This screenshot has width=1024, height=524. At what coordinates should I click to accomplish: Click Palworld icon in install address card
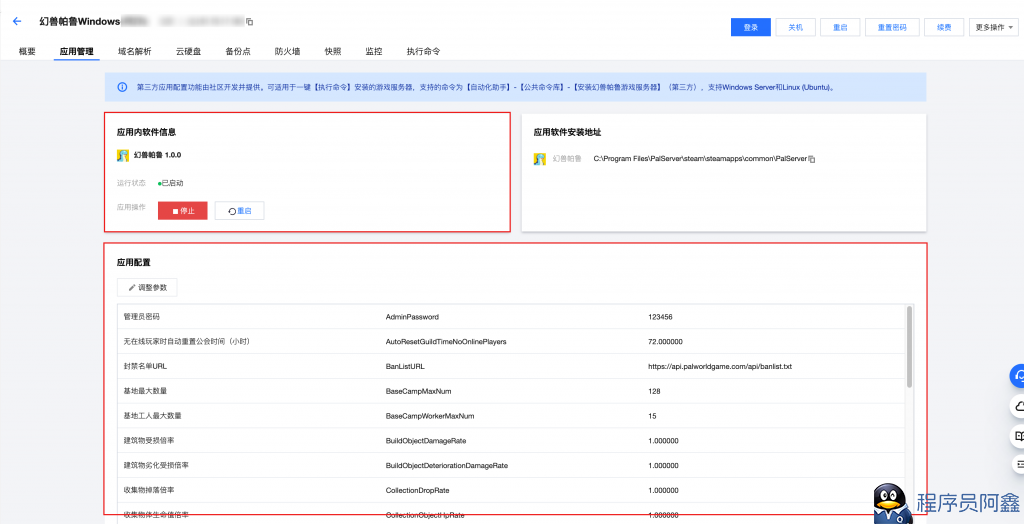(539, 159)
